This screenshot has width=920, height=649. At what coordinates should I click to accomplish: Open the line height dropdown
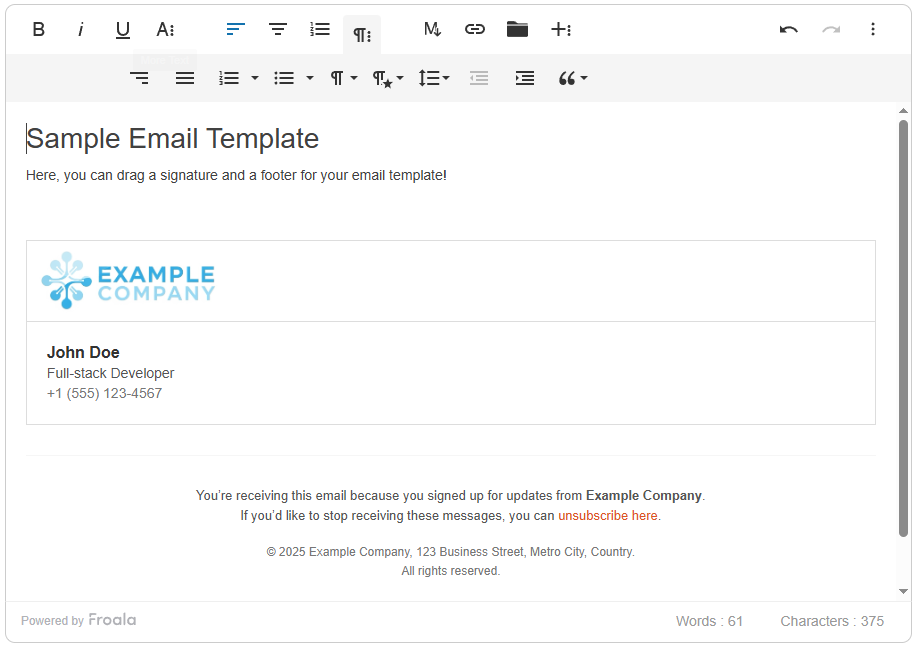tap(434, 78)
